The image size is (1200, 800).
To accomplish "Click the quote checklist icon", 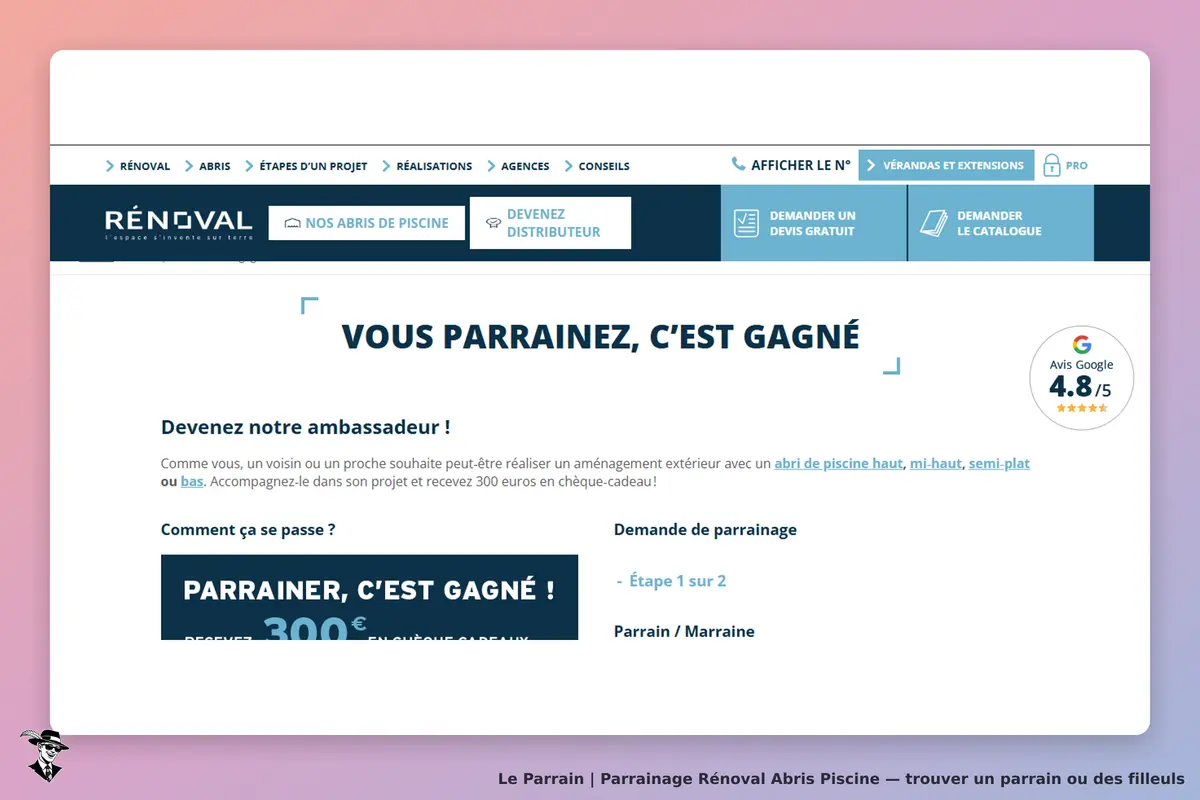I will [747, 223].
